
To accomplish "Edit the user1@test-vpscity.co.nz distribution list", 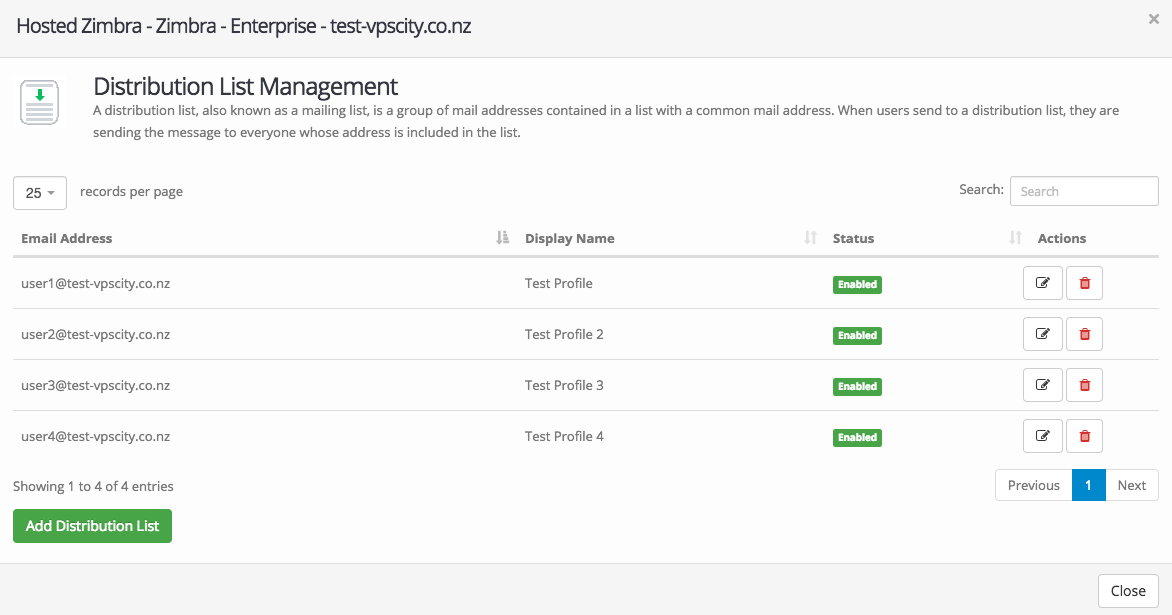I will pyautogui.click(x=1042, y=284).
